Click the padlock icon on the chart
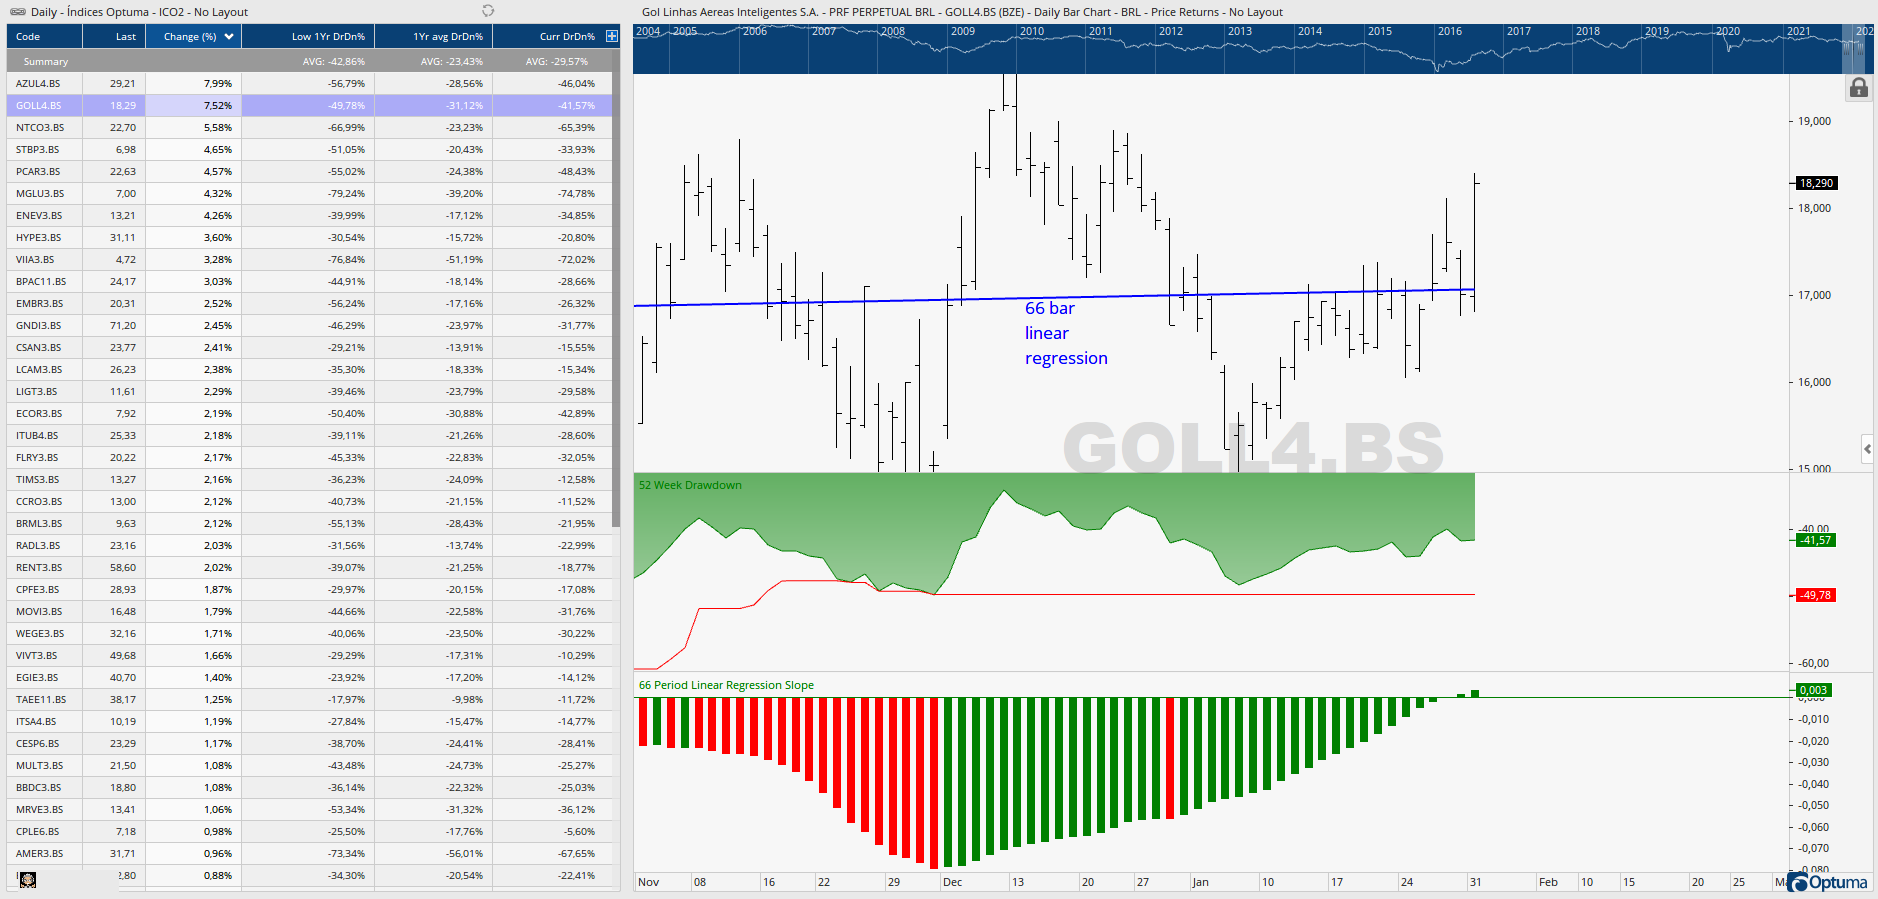 click(x=1858, y=88)
